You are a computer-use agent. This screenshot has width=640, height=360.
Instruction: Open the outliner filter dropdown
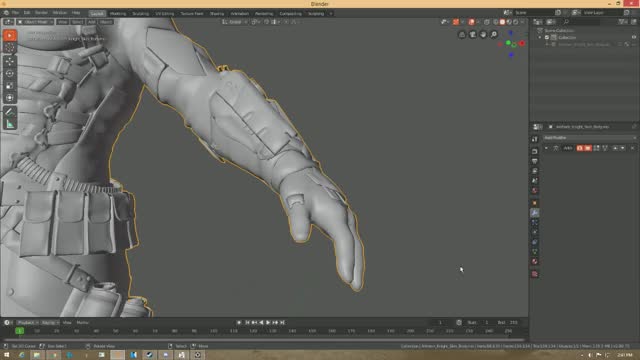click(x=622, y=22)
